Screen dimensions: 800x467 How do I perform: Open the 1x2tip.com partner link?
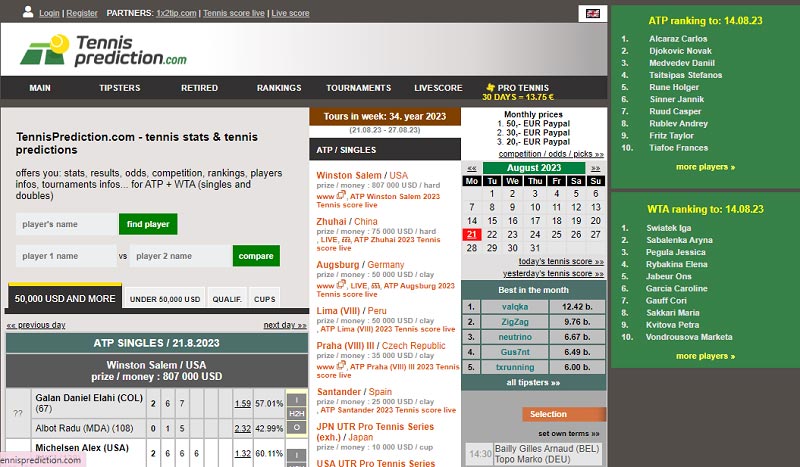tap(176, 13)
